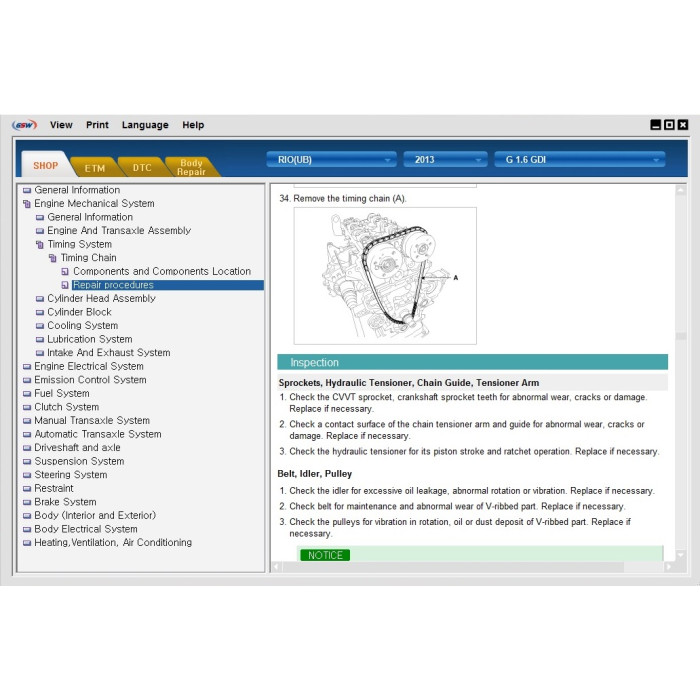
Task: Click book icon beside Heating, Ventilation, Air Conditioning
Action: point(27,543)
